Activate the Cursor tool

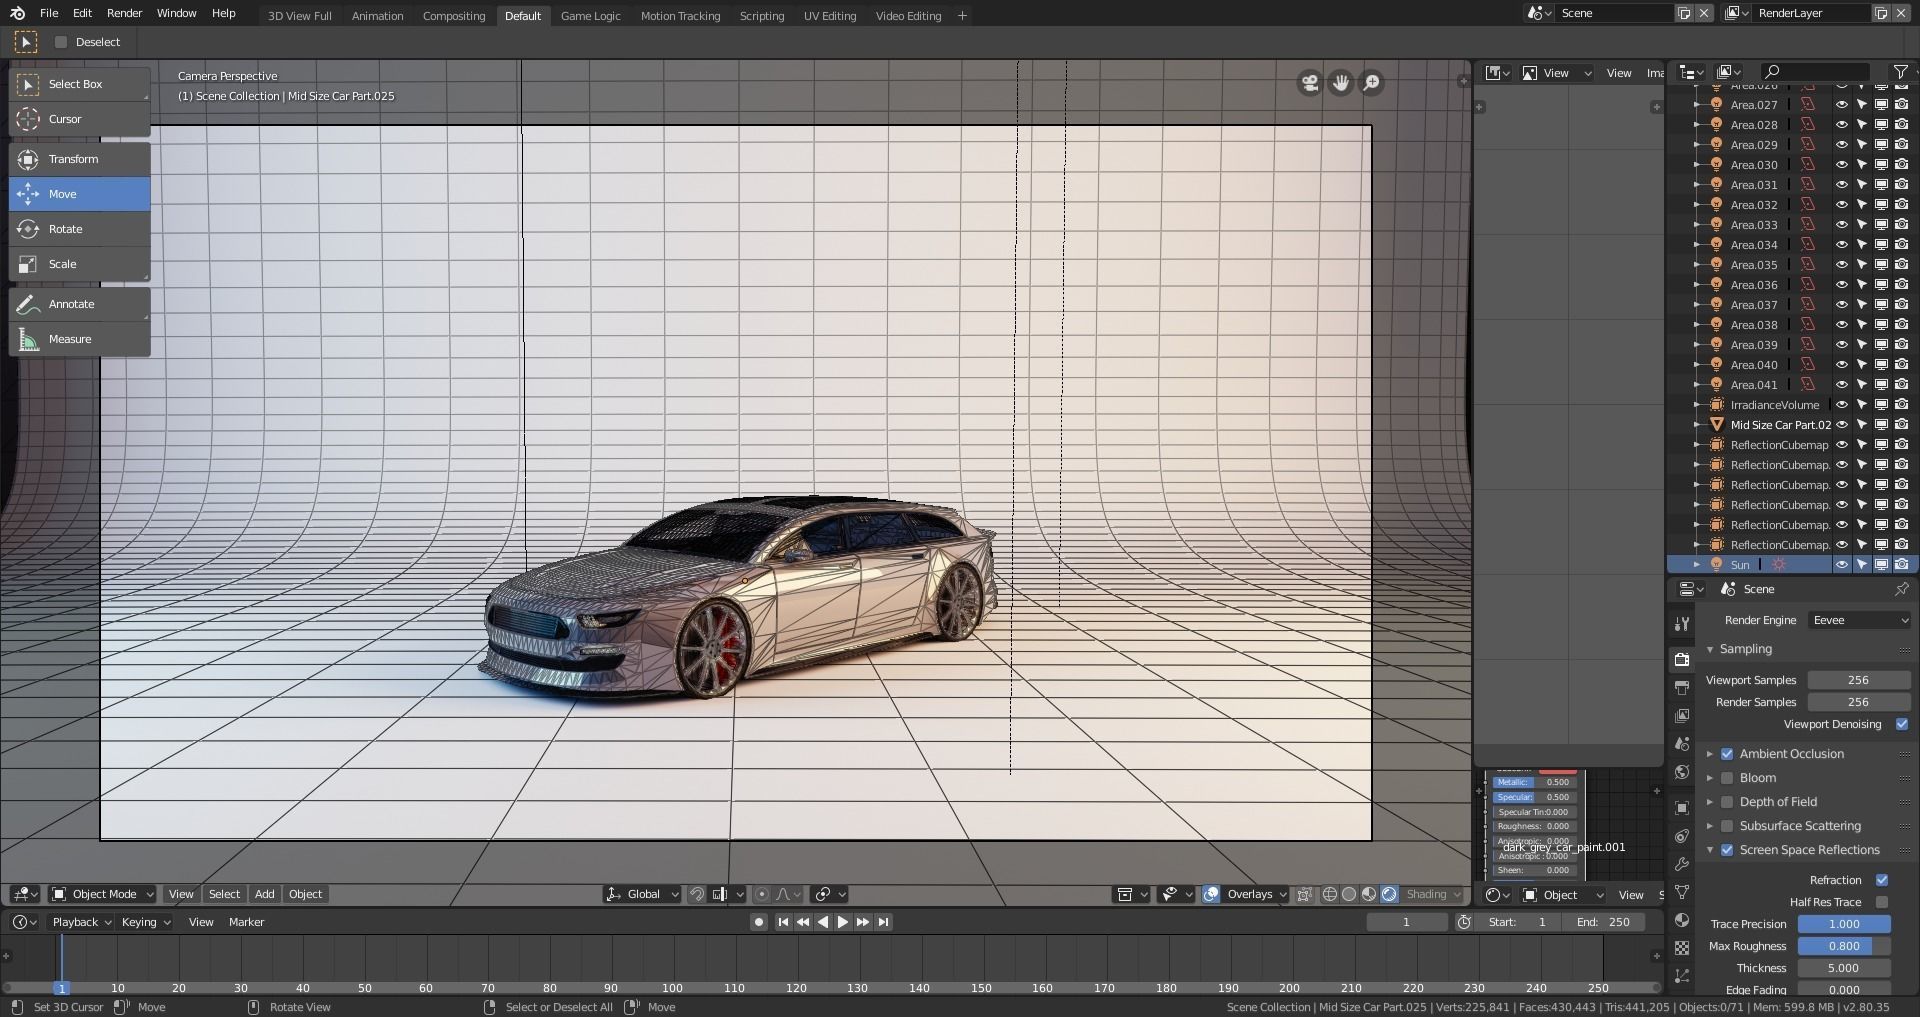[80, 119]
